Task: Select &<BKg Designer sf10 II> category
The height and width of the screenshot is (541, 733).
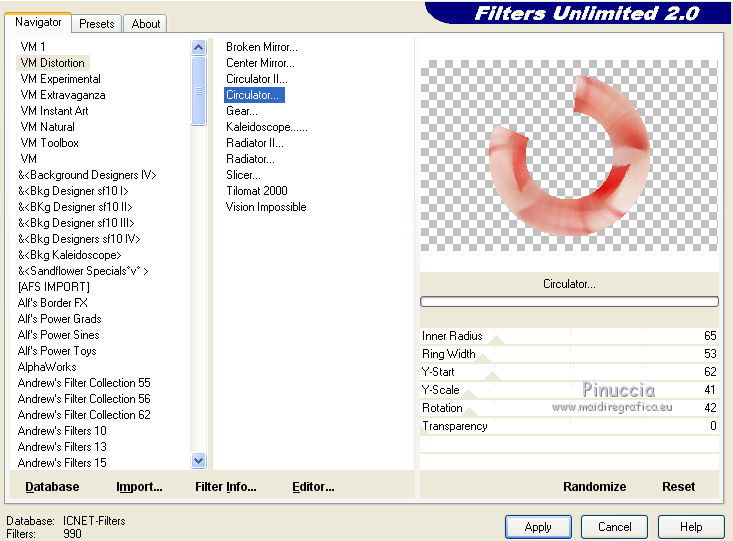Action: 75,207
